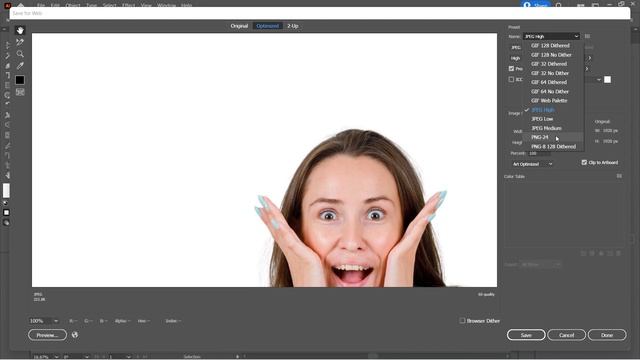The width and height of the screenshot is (640, 360).
Task: Switch to the 2-Up tab
Action: (x=293, y=26)
